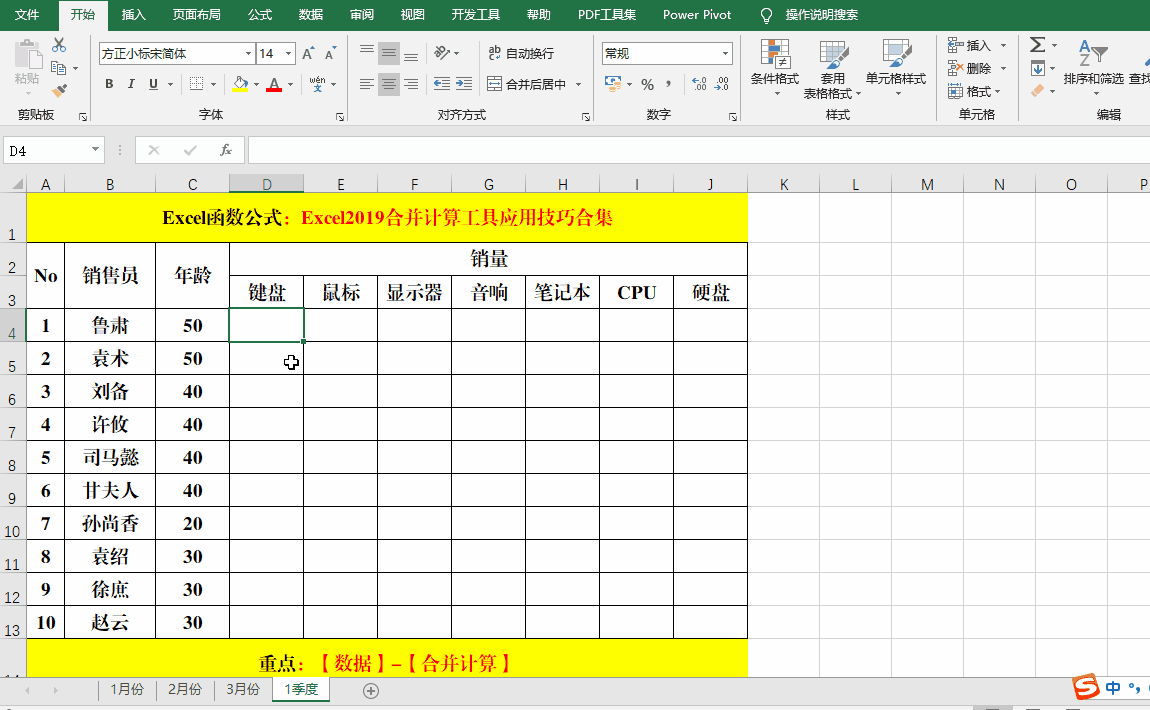Apply percent style

(x=647, y=84)
